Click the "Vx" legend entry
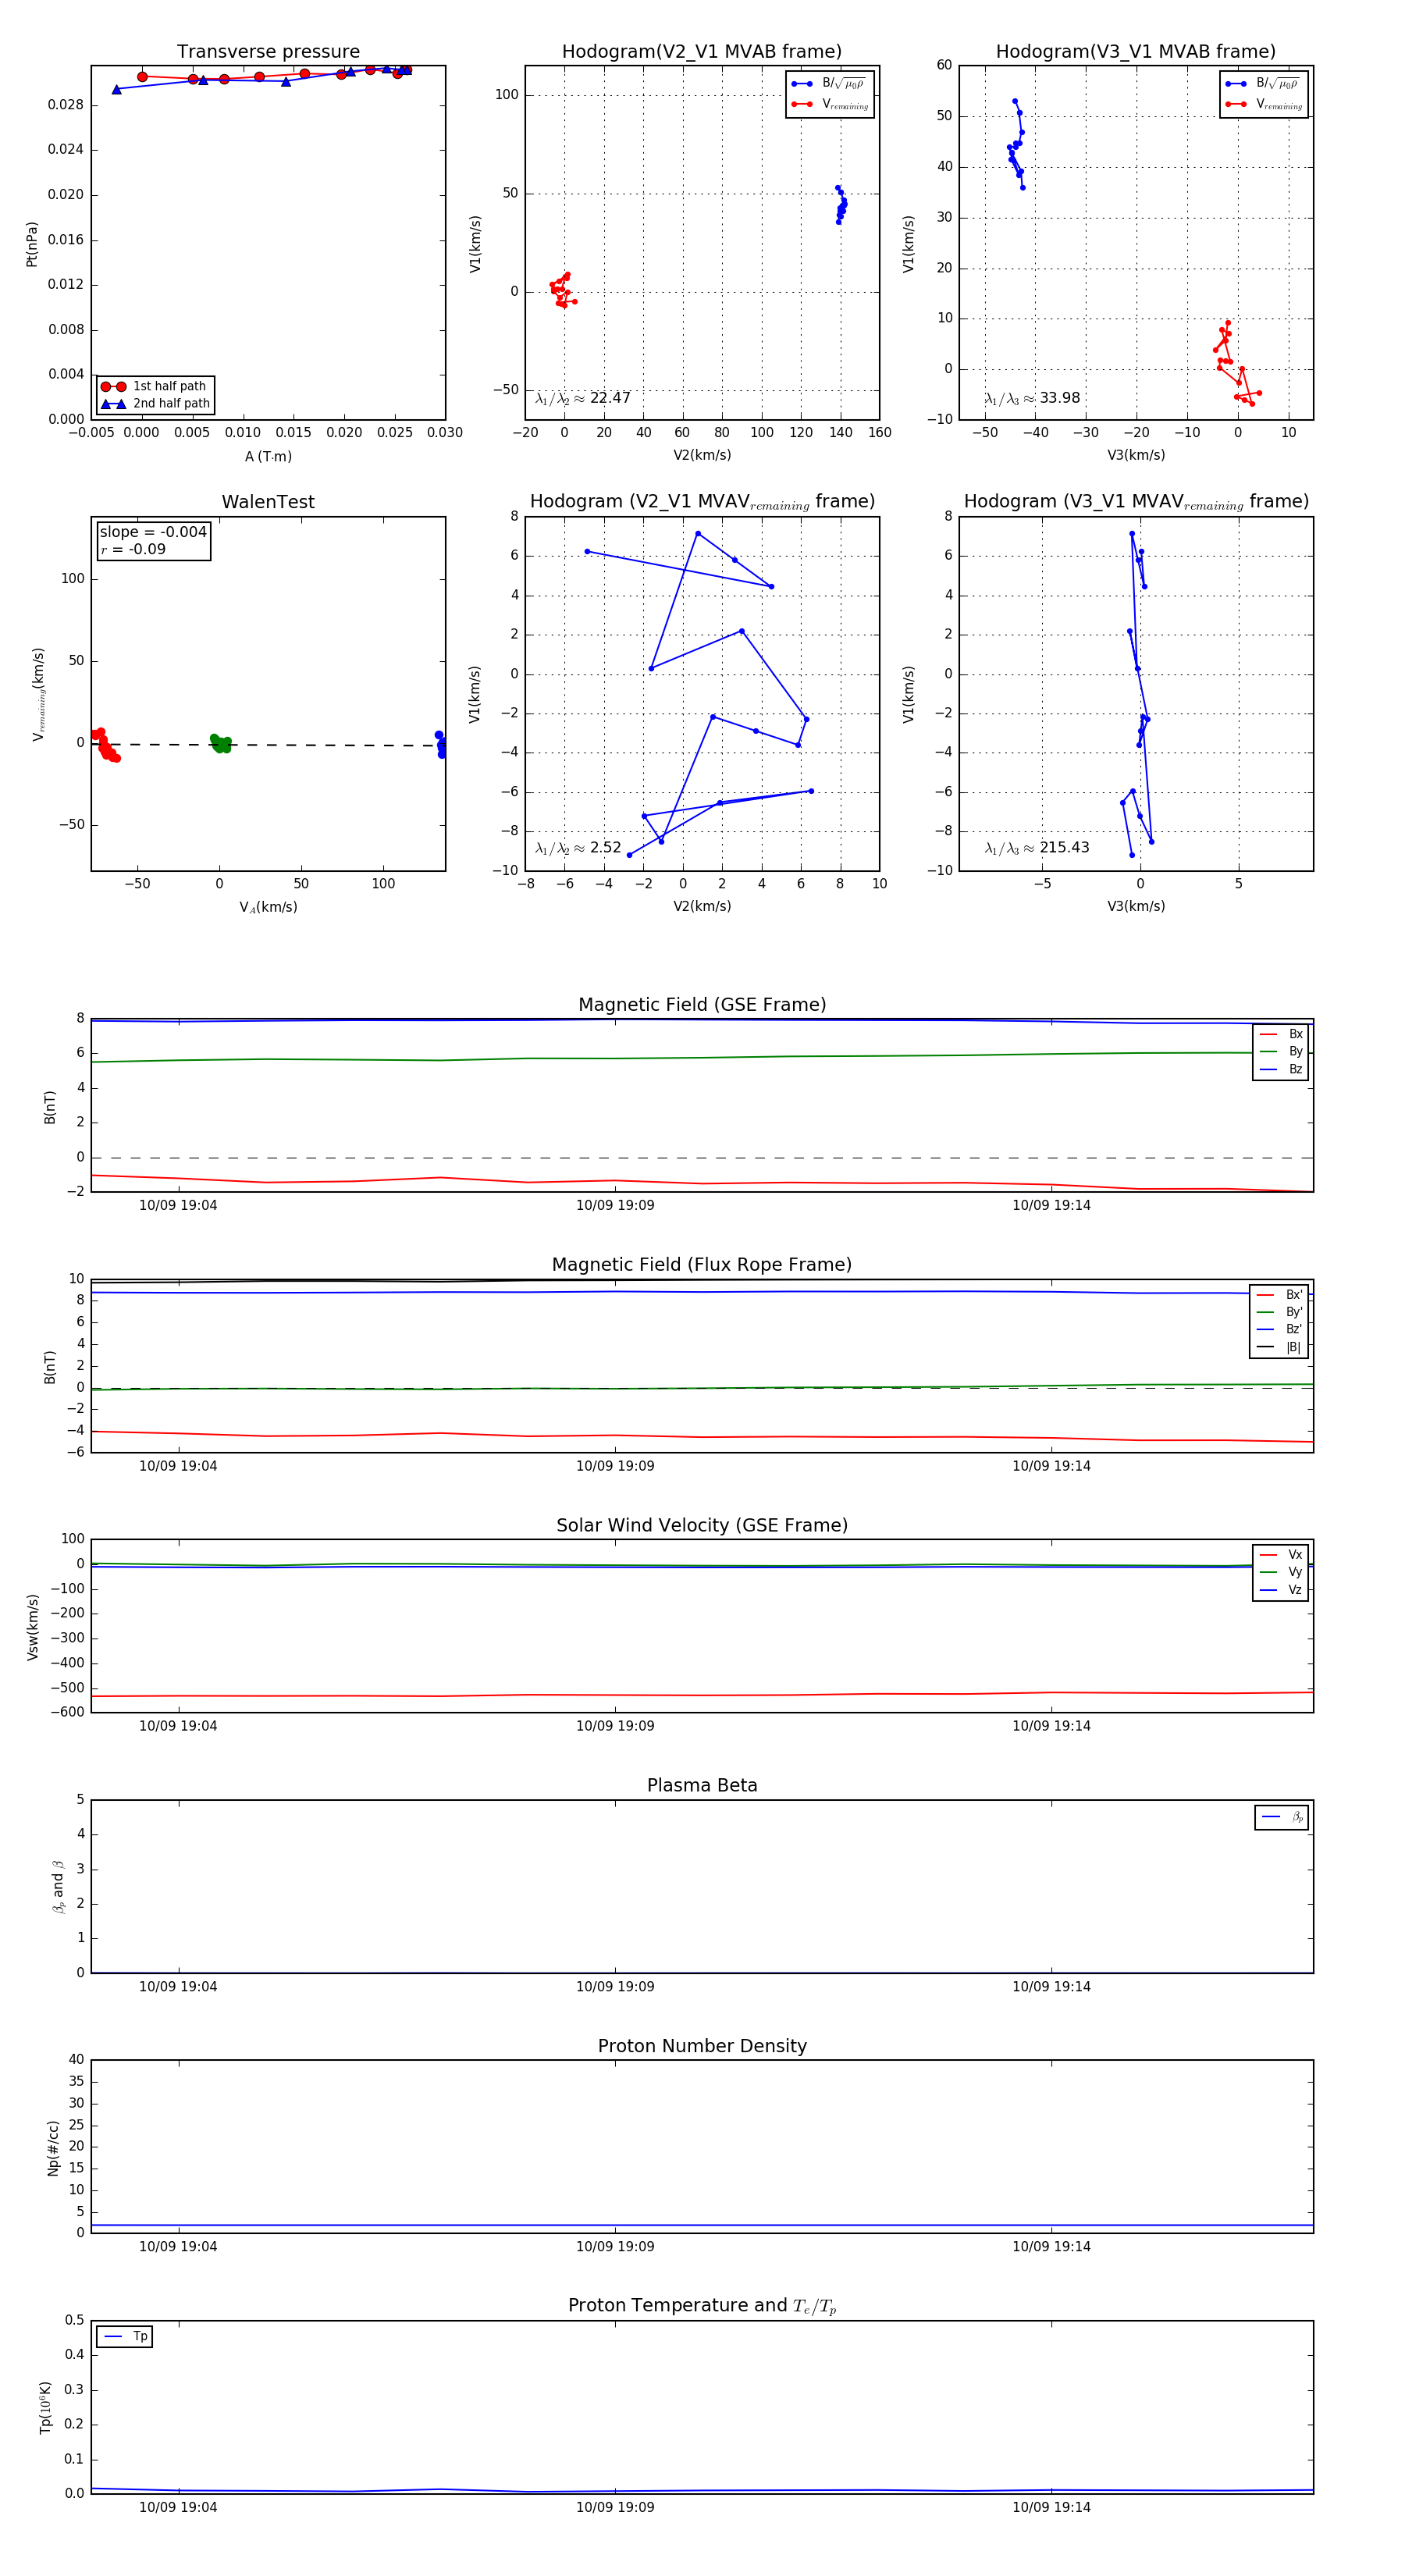This screenshot has width=1405, height=2576. [x=1281, y=1555]
